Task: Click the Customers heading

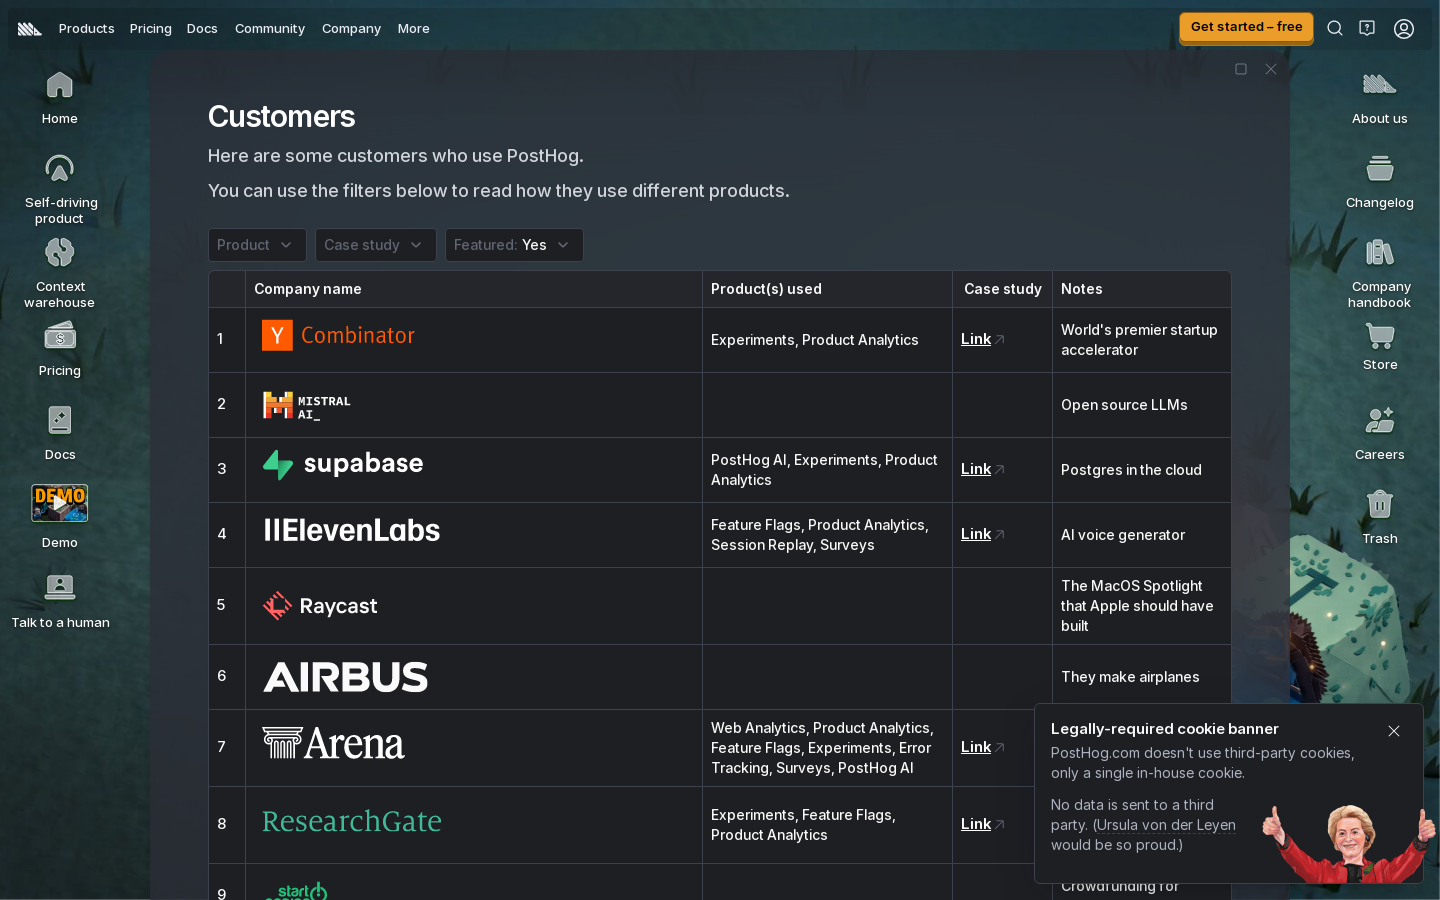Action: (x=281, y=117)
